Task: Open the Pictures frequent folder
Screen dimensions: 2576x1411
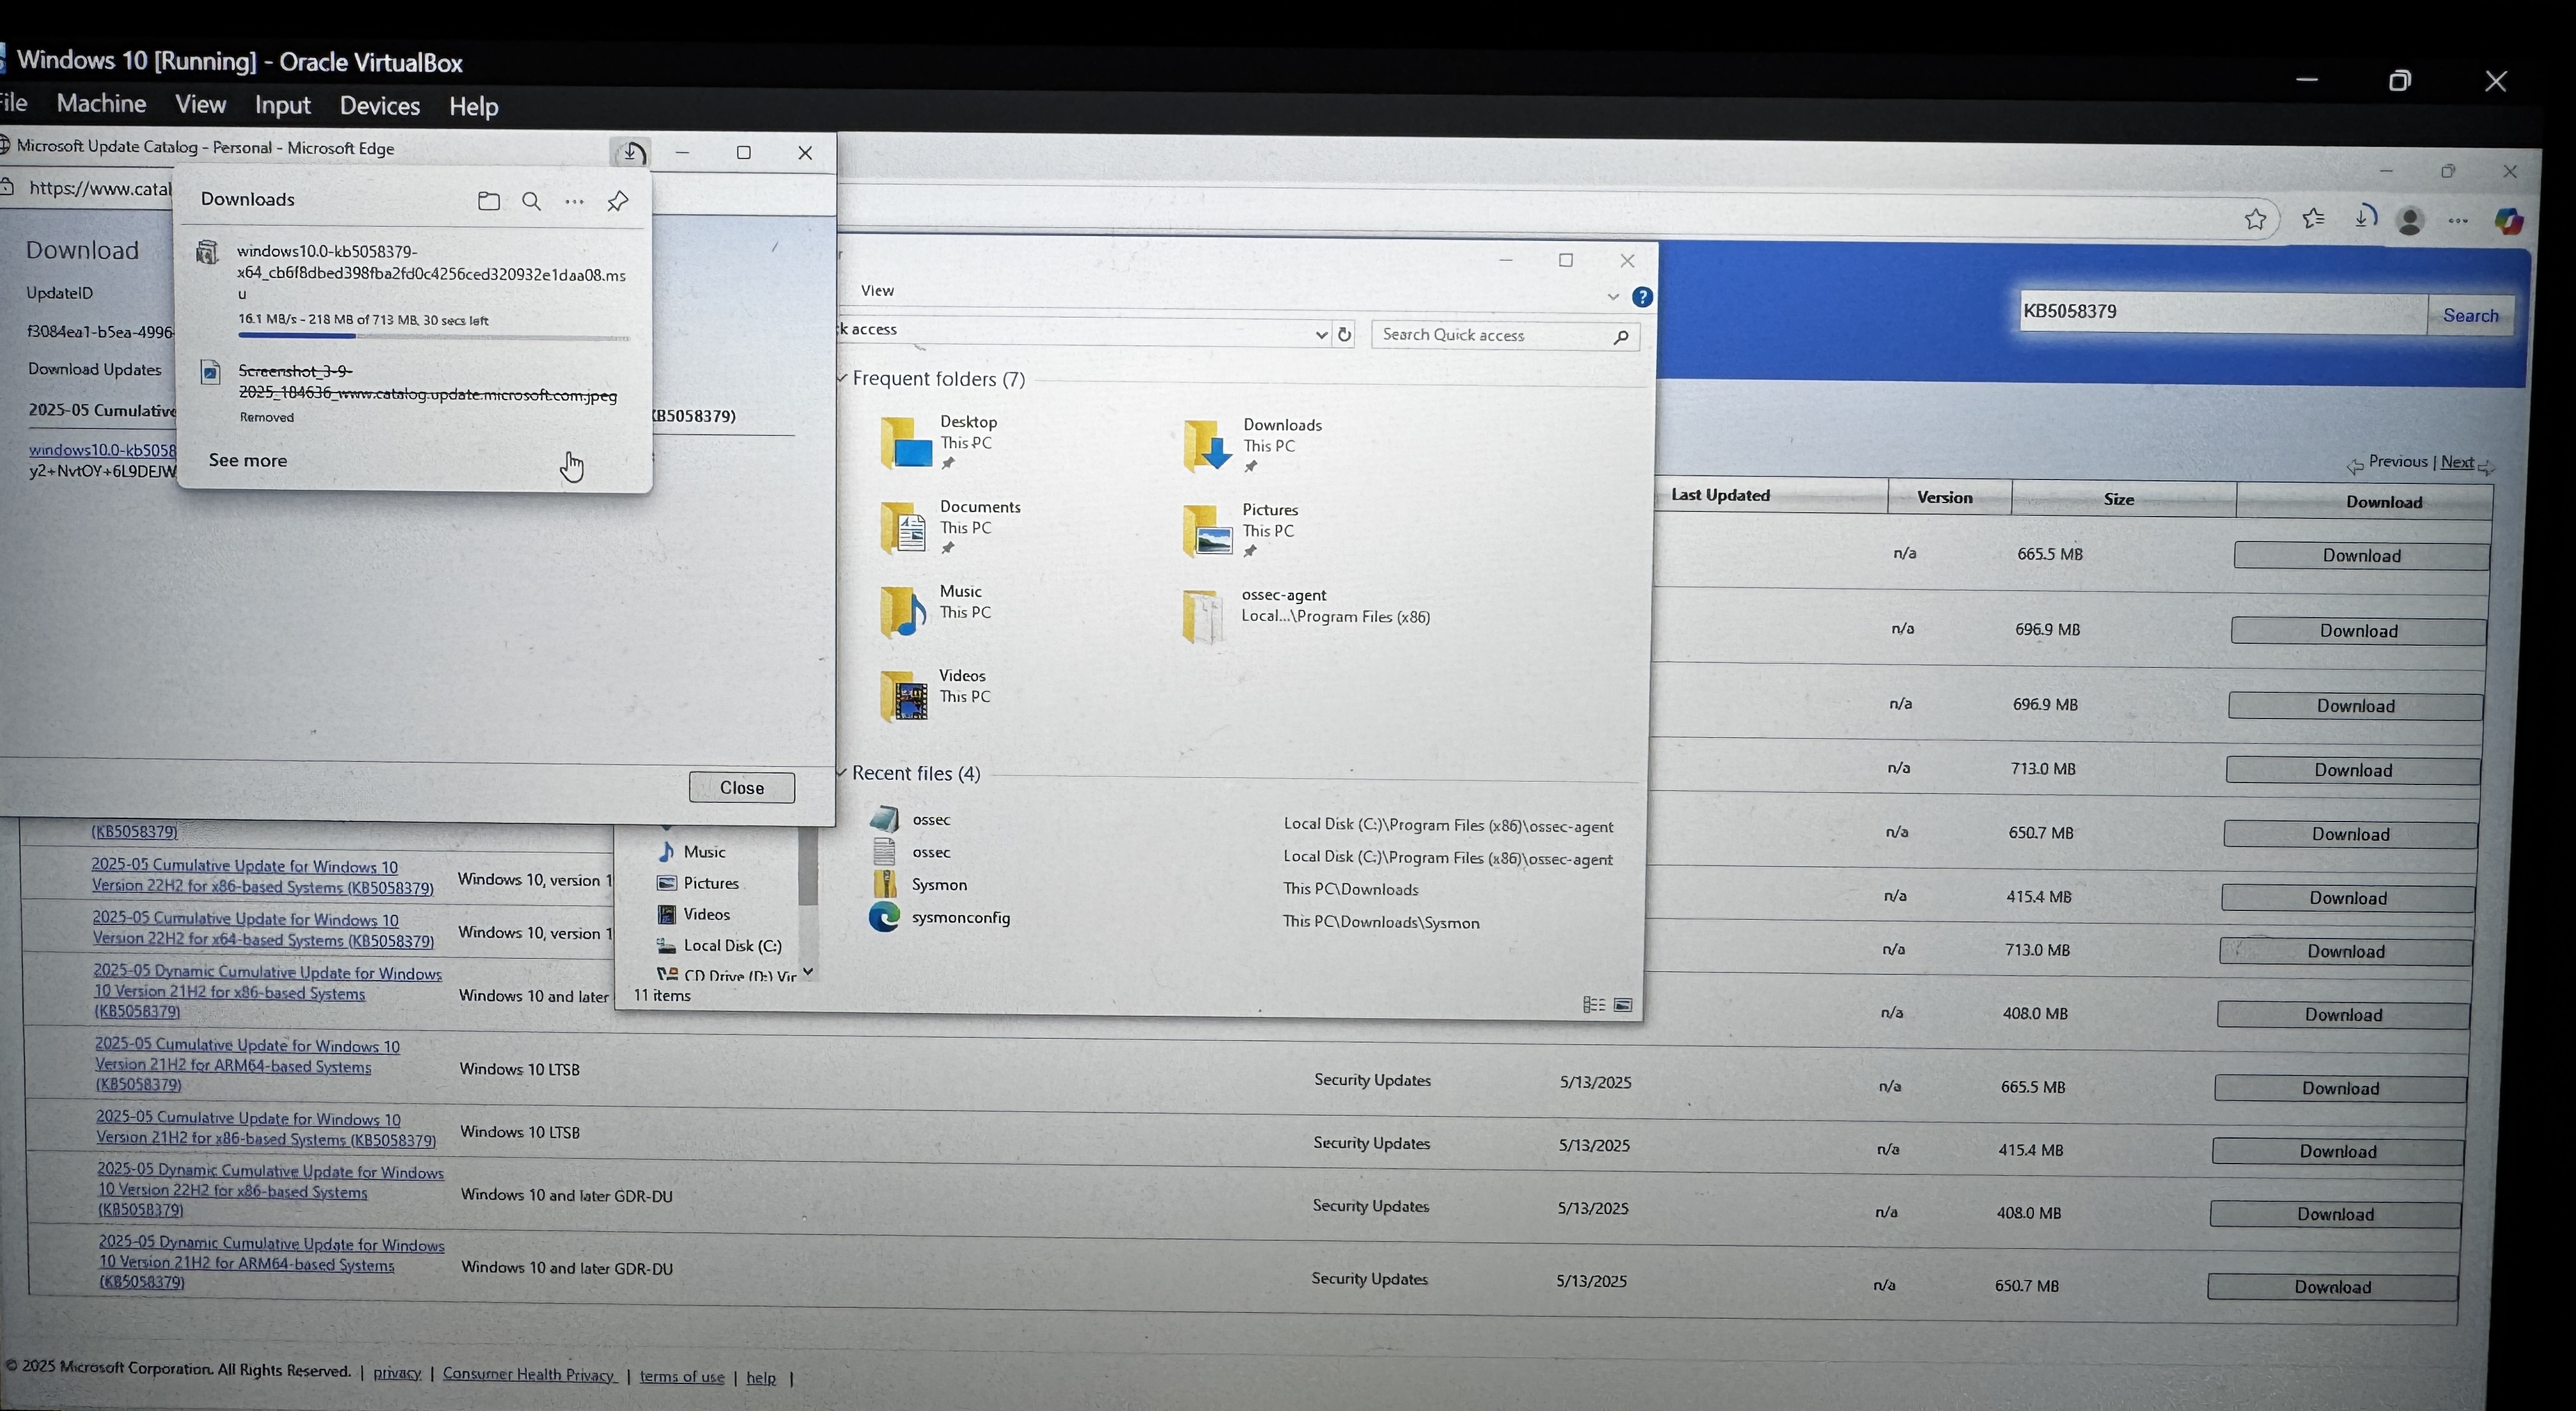Action: coord(1240,530)
